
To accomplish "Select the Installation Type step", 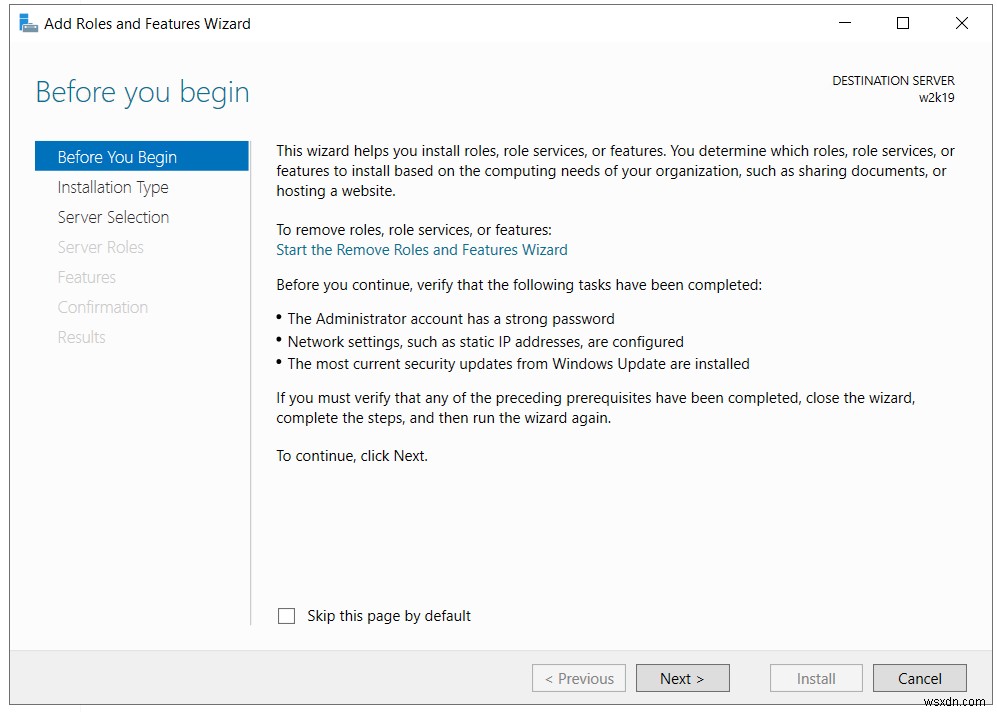I will tap(113, 187).
